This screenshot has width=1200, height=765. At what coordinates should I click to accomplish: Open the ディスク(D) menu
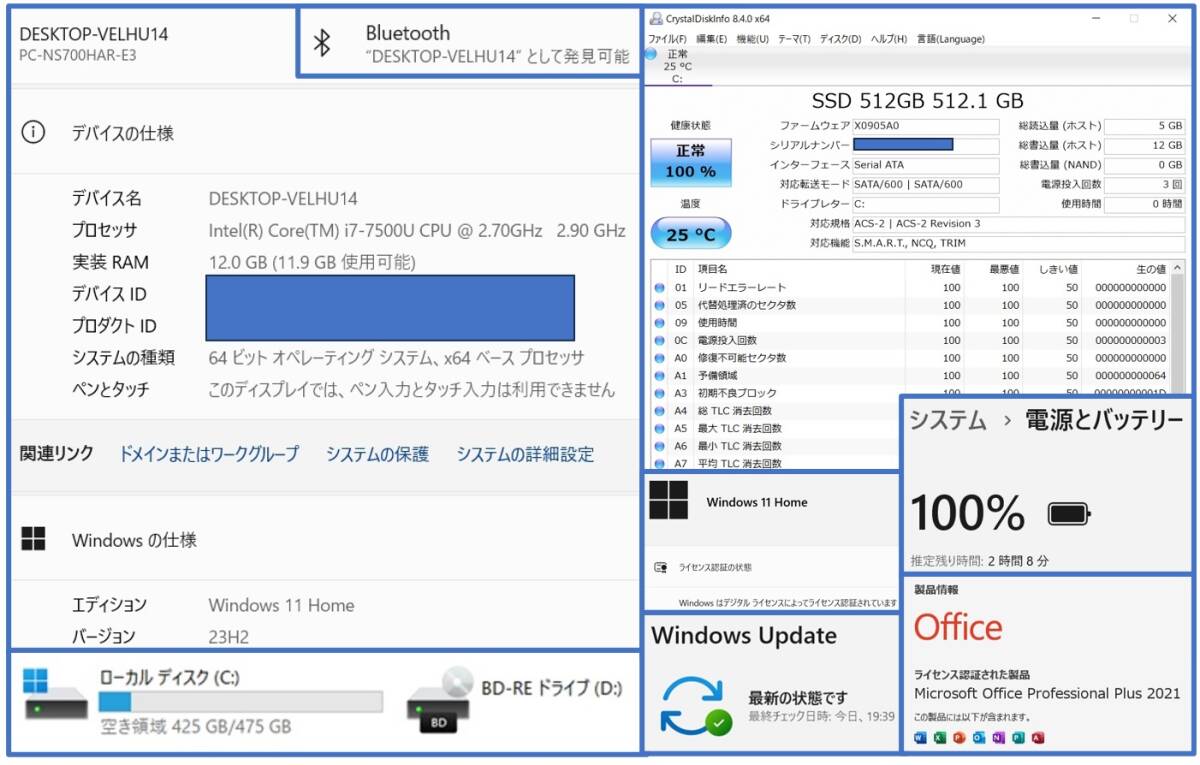pos(840,39)
